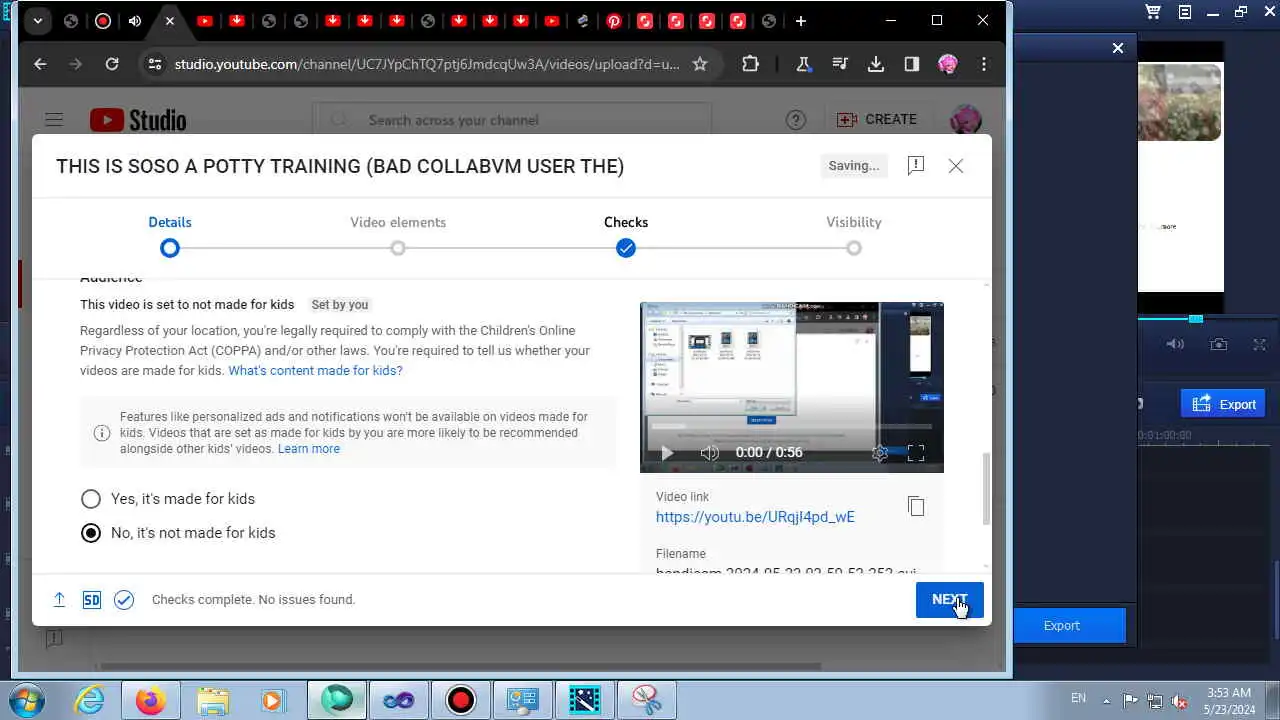Click the editor's snapshot camera icon
The image size is (1280, 720).
tap(1219, 344)
